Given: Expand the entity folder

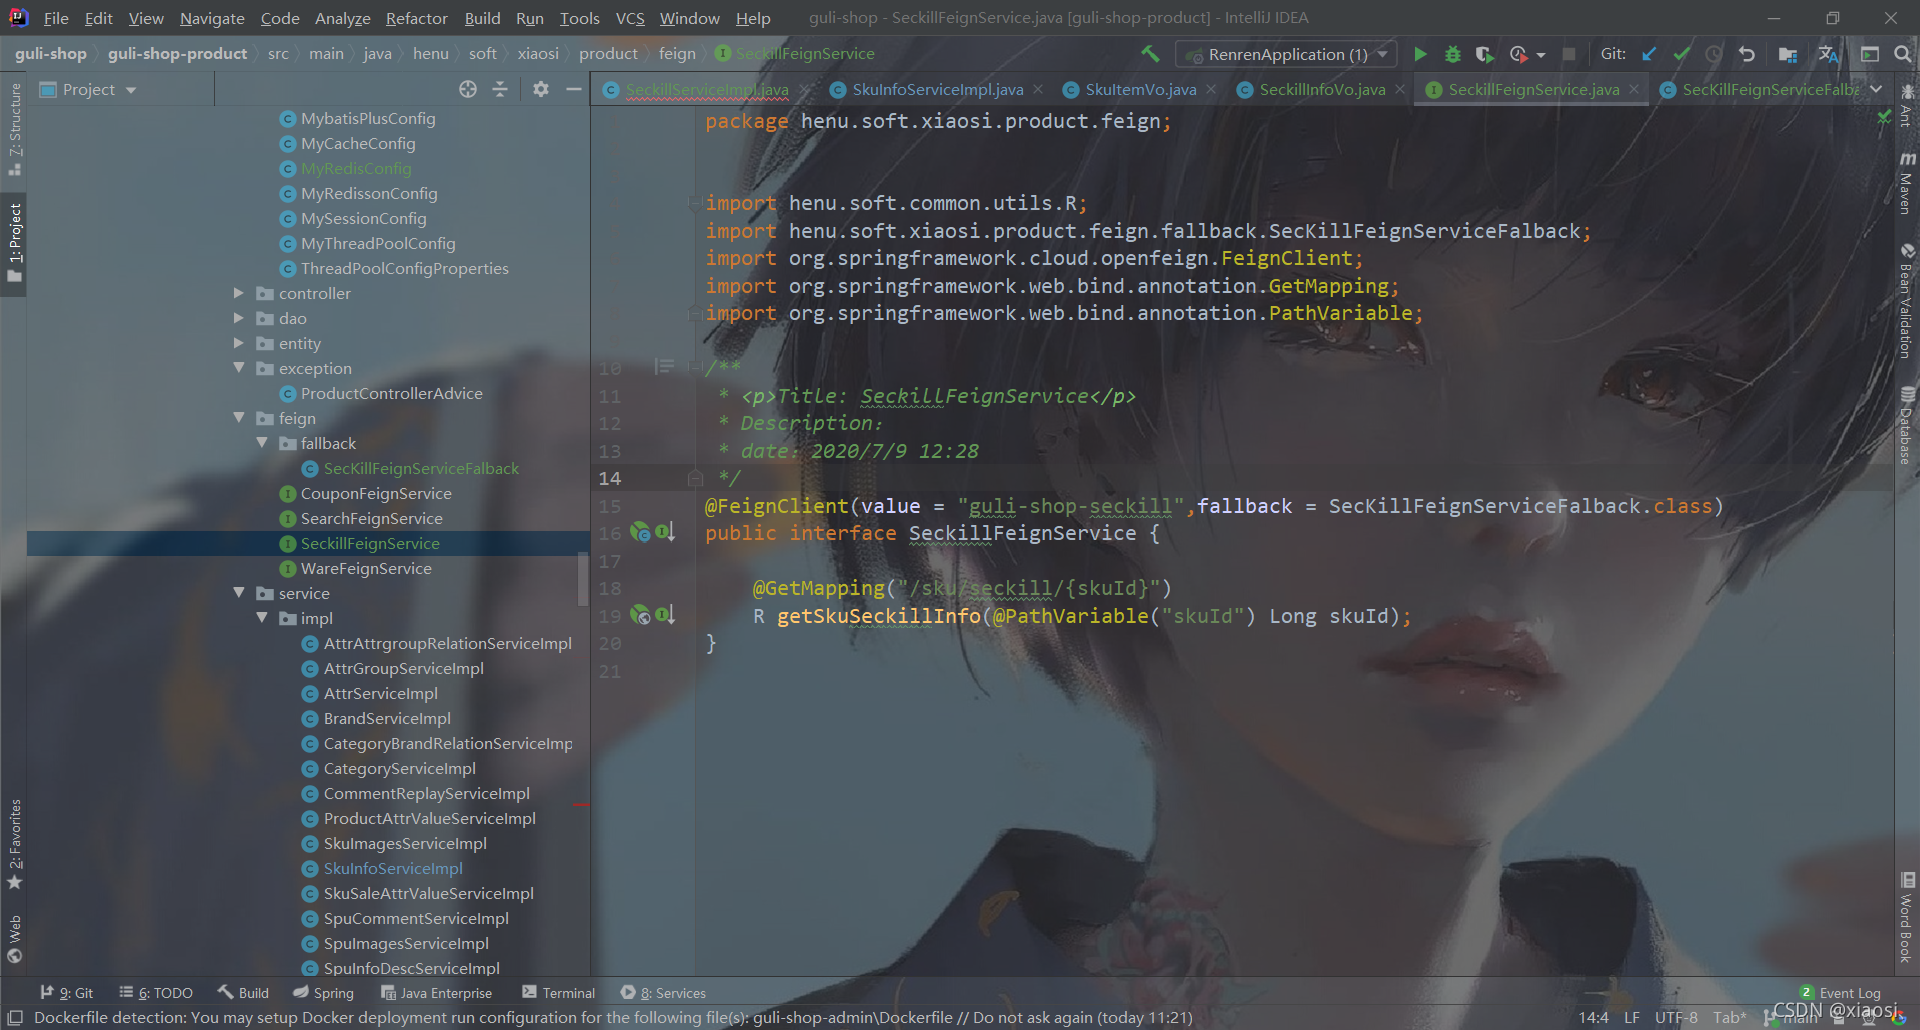Looking at the screenshot, I should (x=239, y=343).
